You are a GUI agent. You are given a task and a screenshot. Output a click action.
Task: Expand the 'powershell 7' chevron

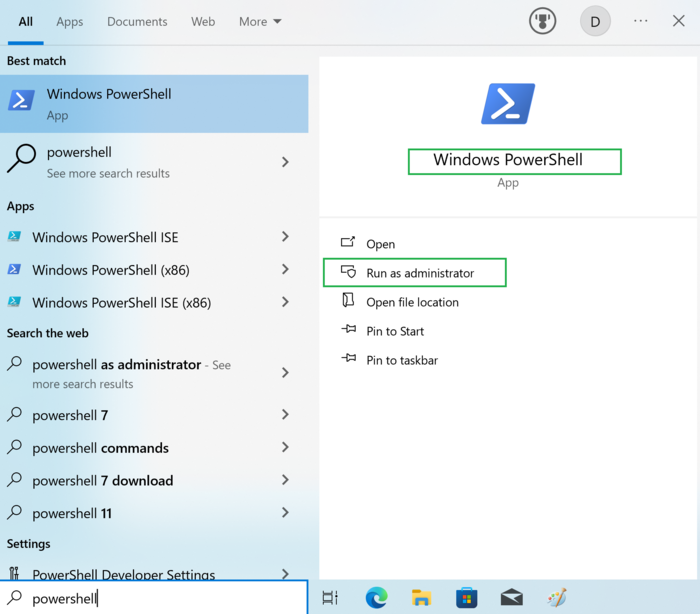[285, 414]
